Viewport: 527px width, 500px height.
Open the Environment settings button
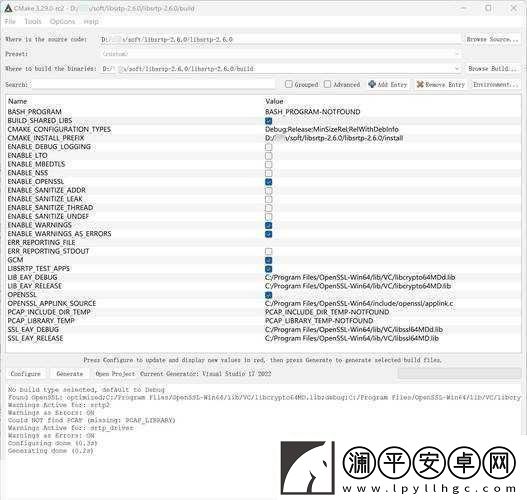click(496, 84)
